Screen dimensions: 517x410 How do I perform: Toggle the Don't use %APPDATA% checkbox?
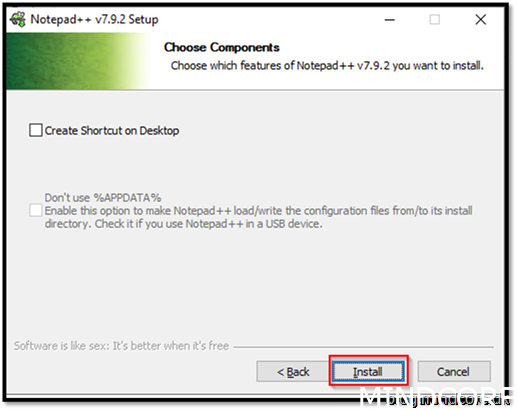tap(36, 211)
